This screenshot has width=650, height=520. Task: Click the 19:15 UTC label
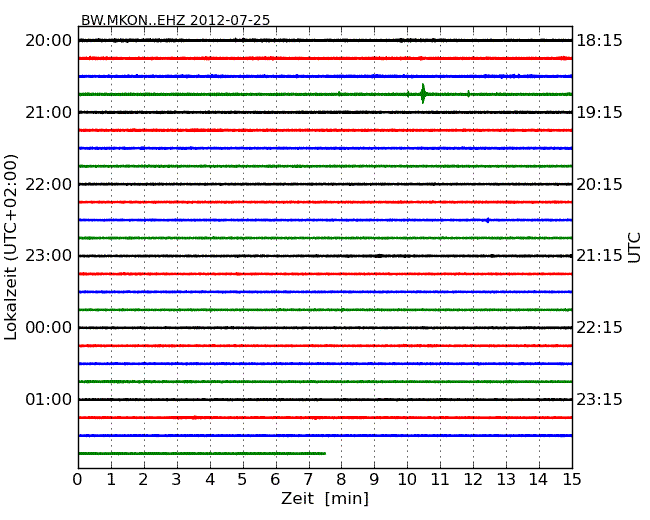(599, 112)
